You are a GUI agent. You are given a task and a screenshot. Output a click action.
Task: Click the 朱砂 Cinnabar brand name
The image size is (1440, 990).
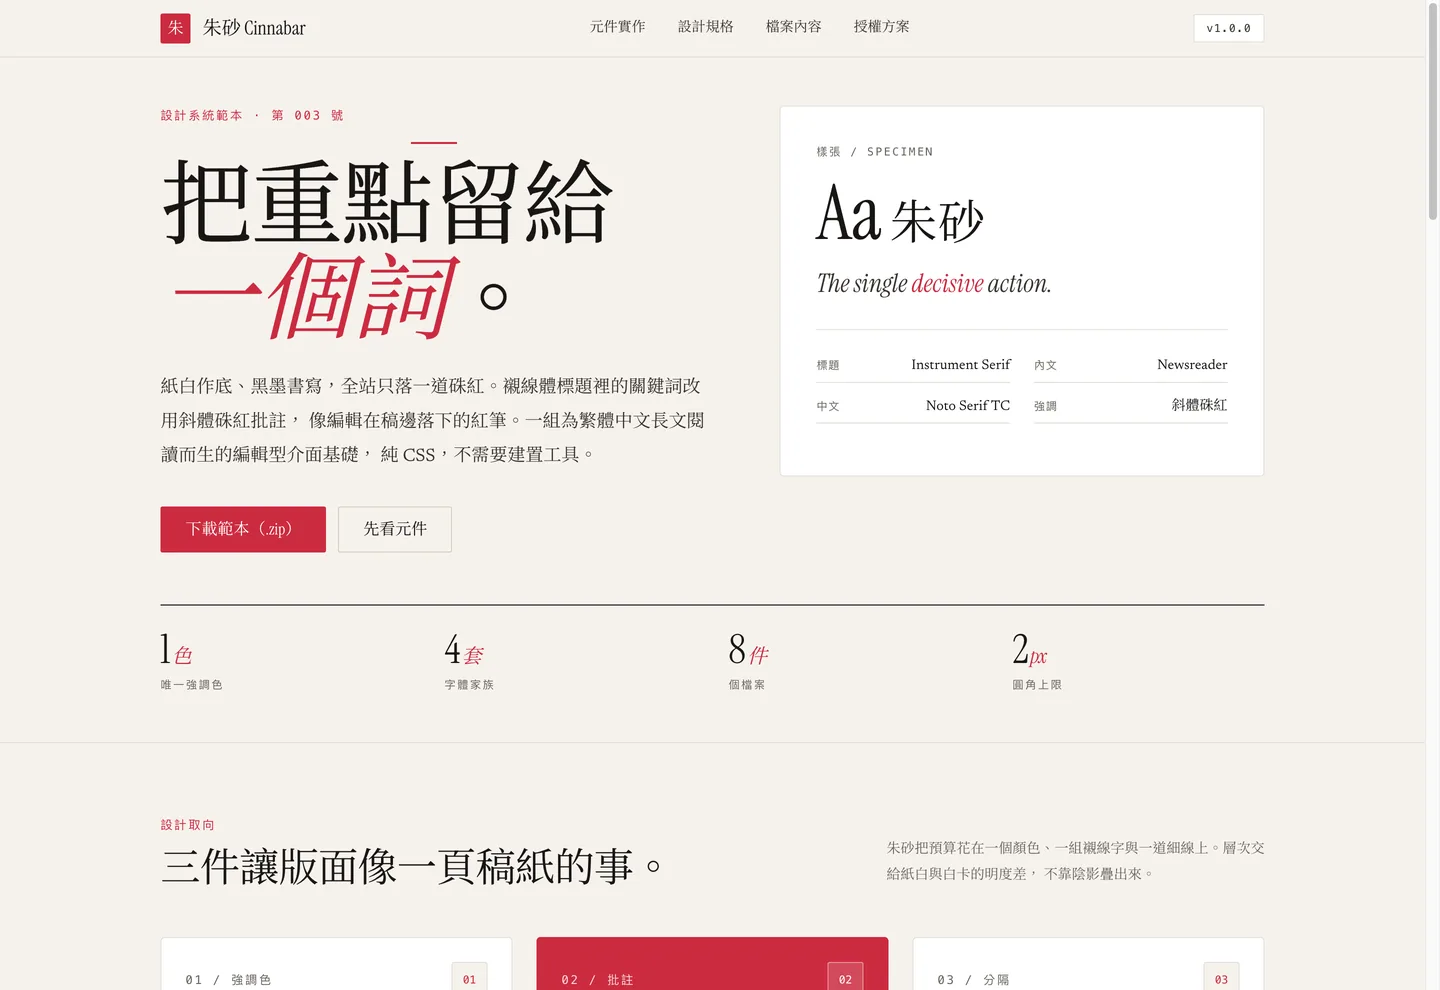[254, 28]
